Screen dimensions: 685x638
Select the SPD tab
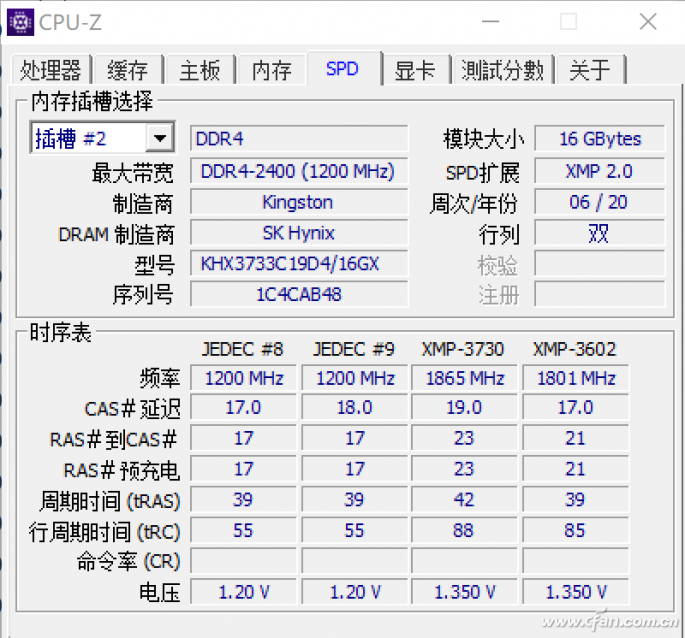tap(342, 69)
